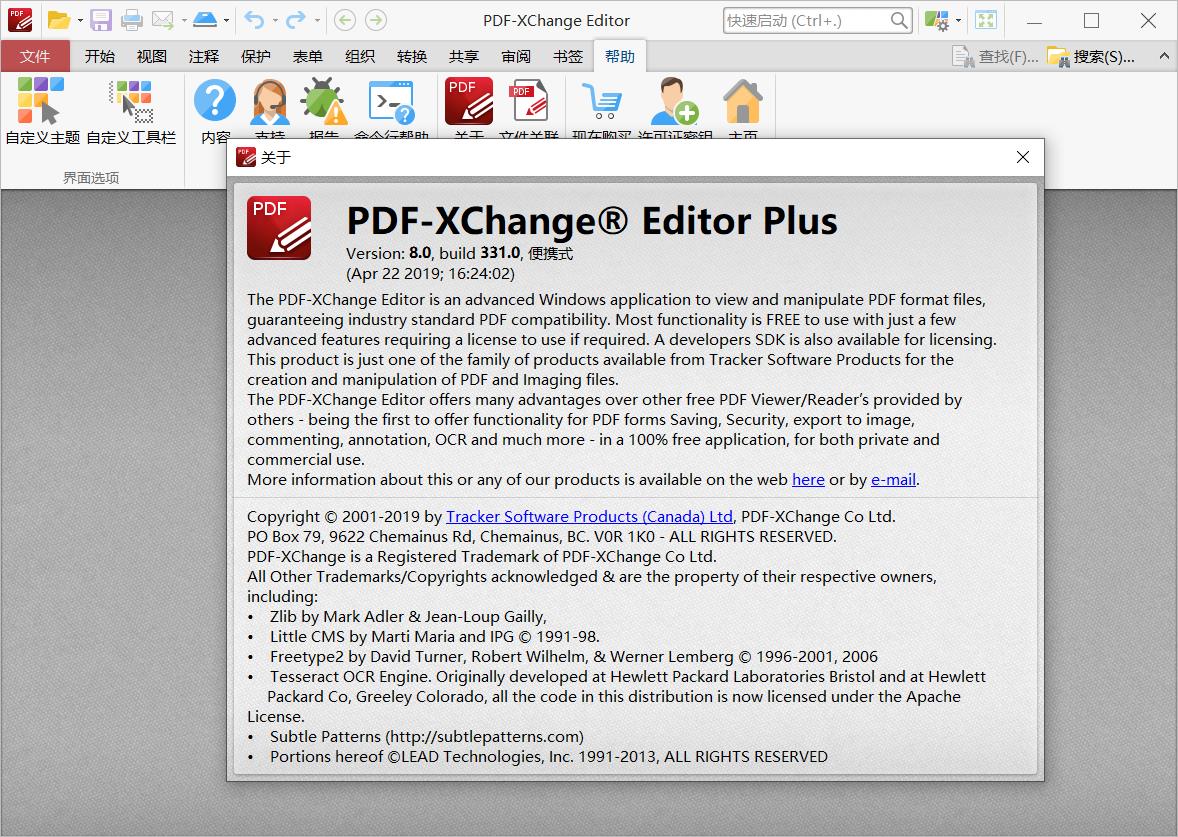The image size is (1178, 837).
Task: Switch to the 审阅 ribbon tab
Action: 516,56
